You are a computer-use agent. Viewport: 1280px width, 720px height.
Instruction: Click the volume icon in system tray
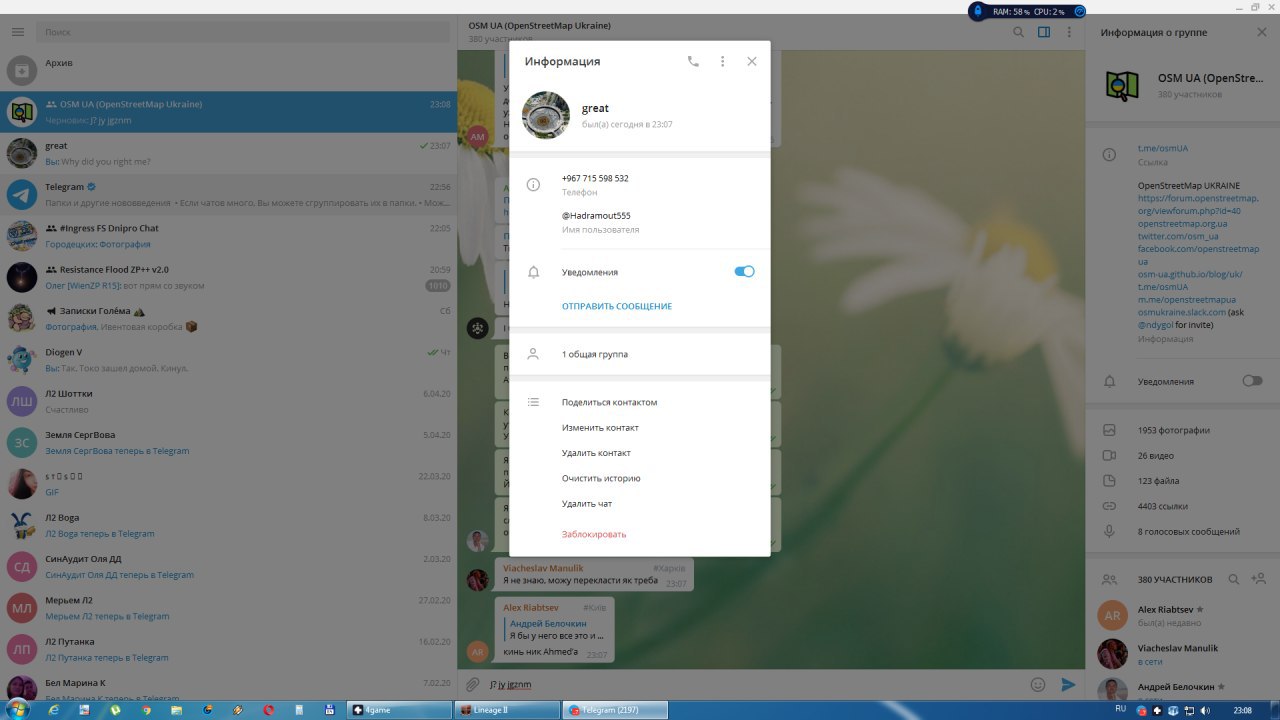click(x=1206, y=709)
